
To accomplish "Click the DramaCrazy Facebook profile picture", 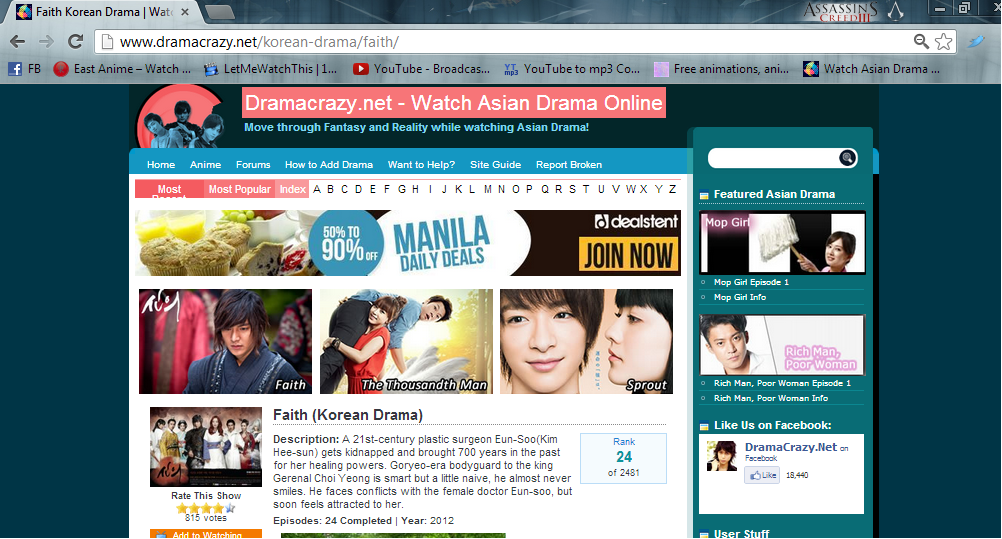I will pos(721,456).
